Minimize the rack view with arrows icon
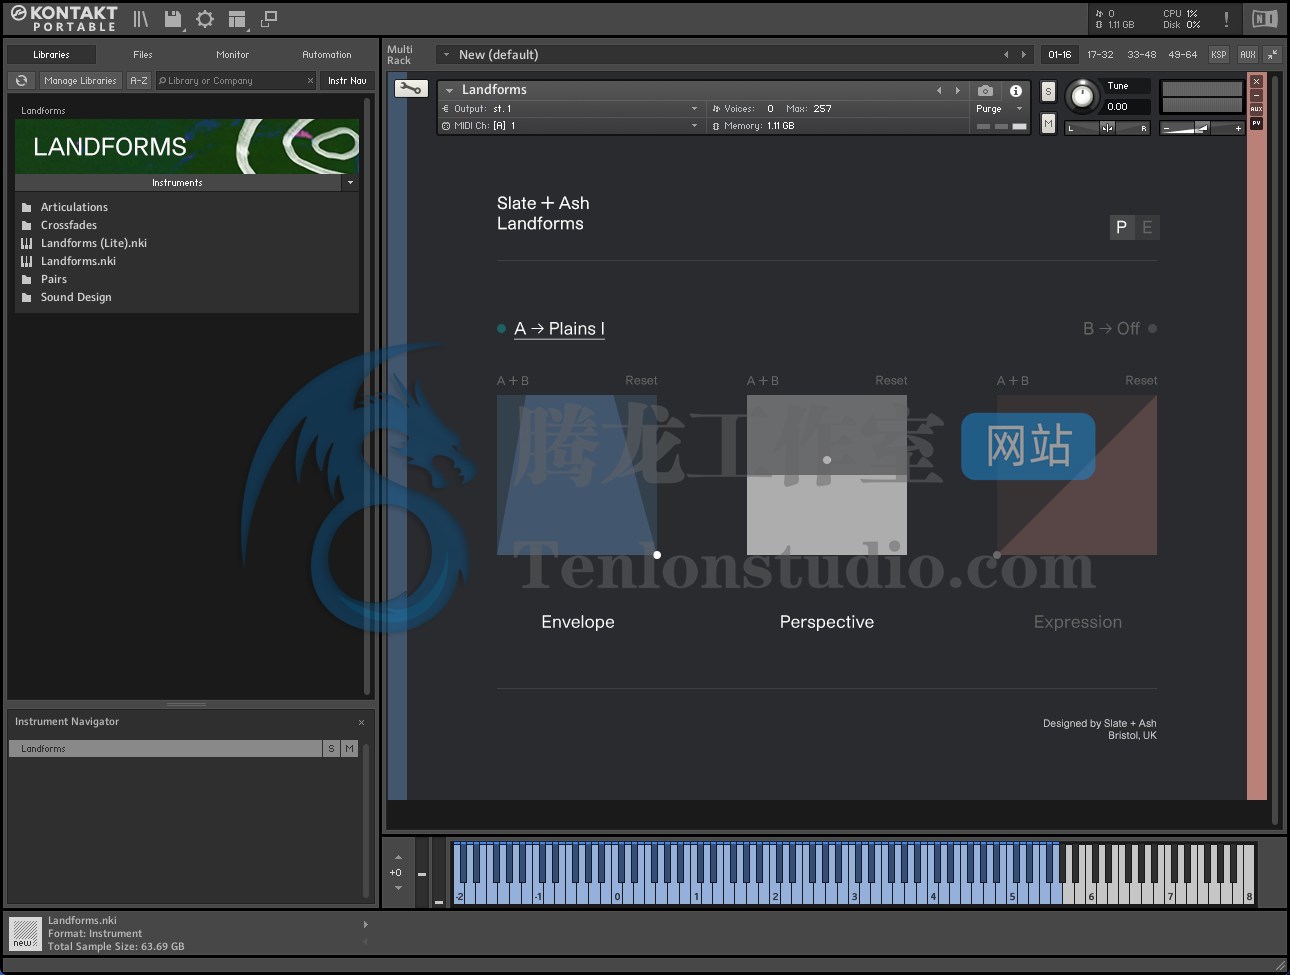1290x975 pixels. (x=1272, y=54)
